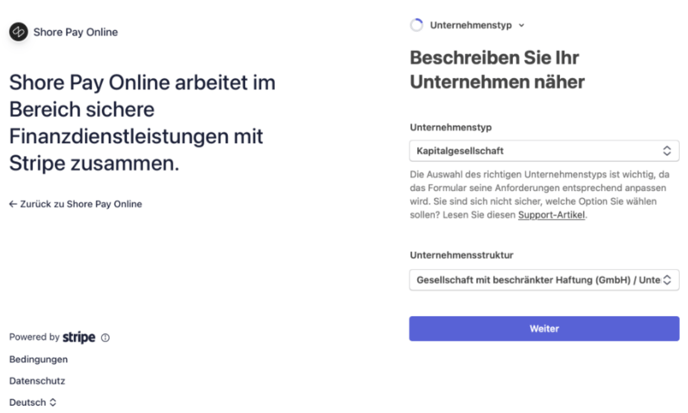Click the chevron icon next to Deutsch
688x413 pixels.
53,403
